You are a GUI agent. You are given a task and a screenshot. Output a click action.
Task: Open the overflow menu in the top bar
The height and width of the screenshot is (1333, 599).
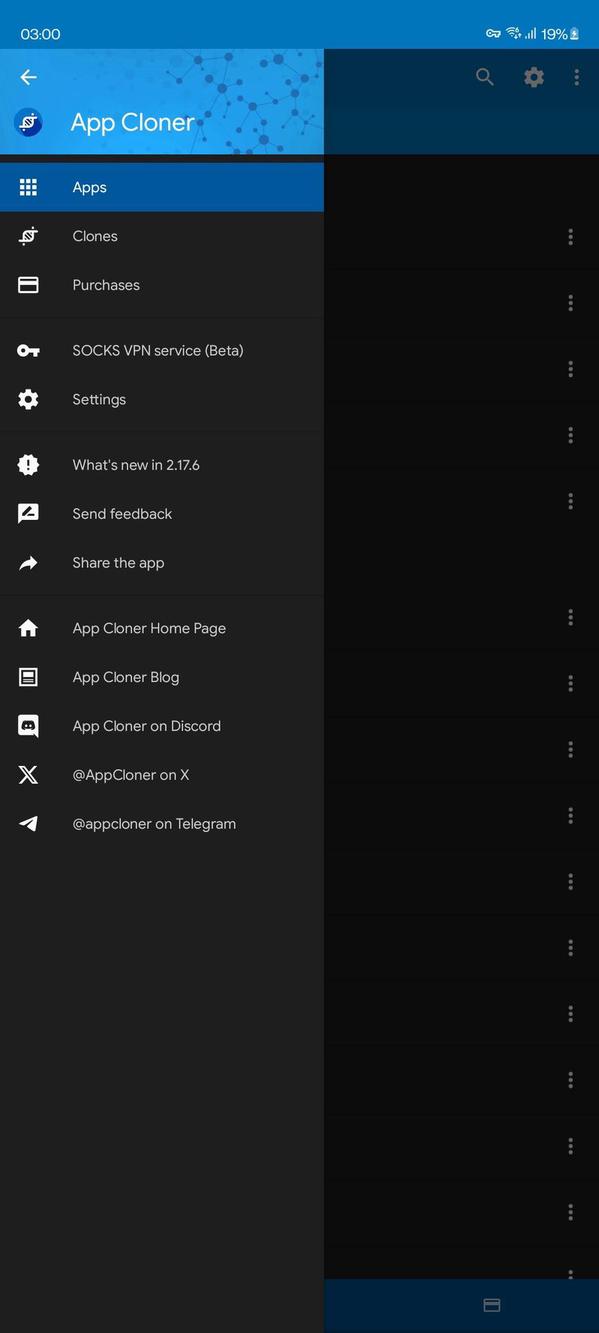tap(575, 77)
